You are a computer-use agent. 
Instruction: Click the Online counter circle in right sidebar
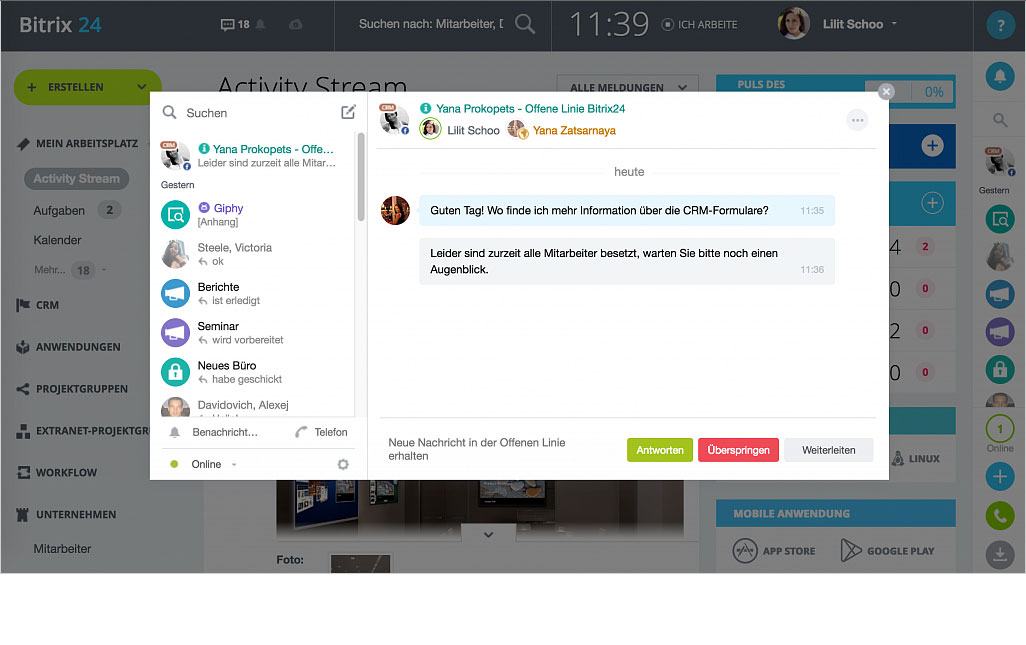pos(1000,429)
